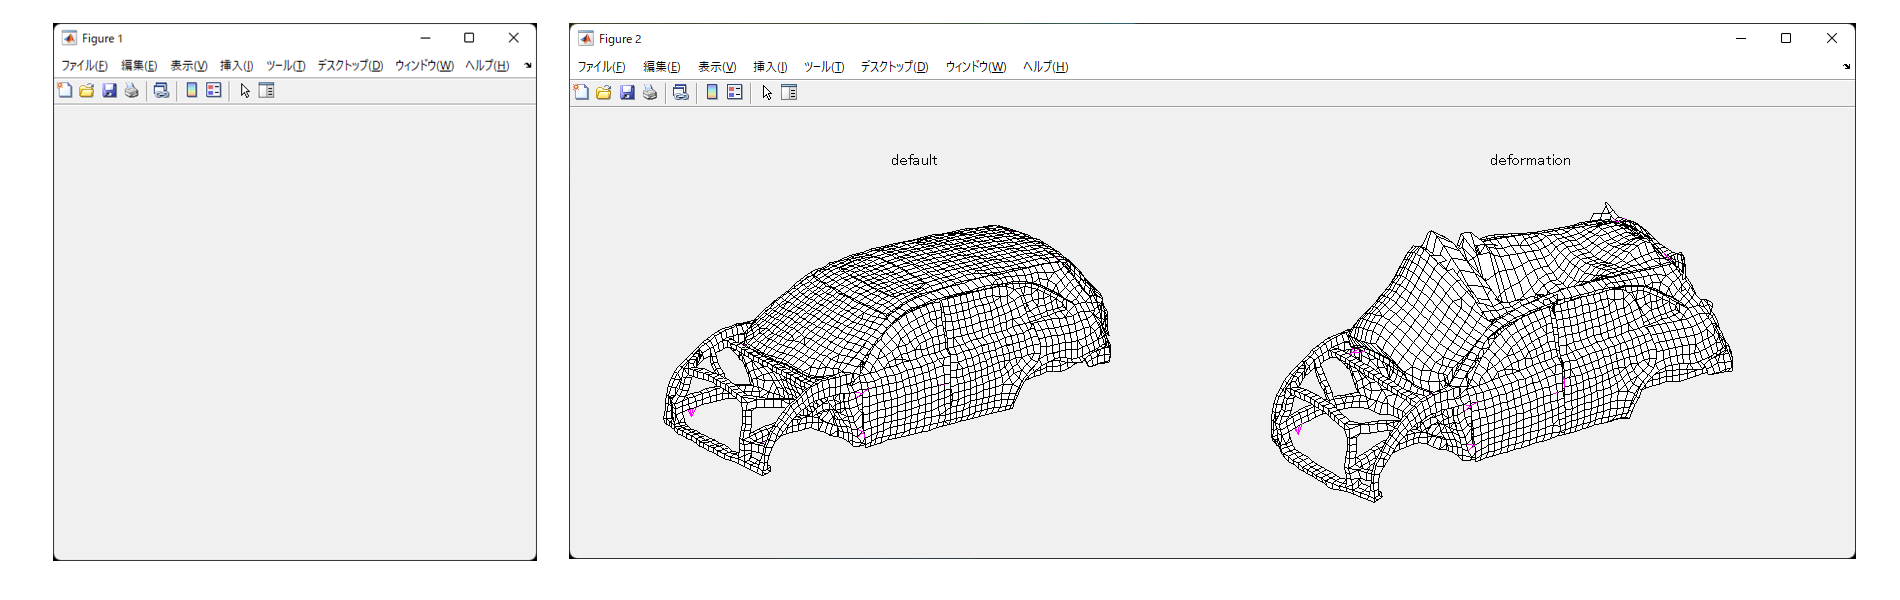
Task: Maximize the Figure 2 window
Action: point(1786,38)
